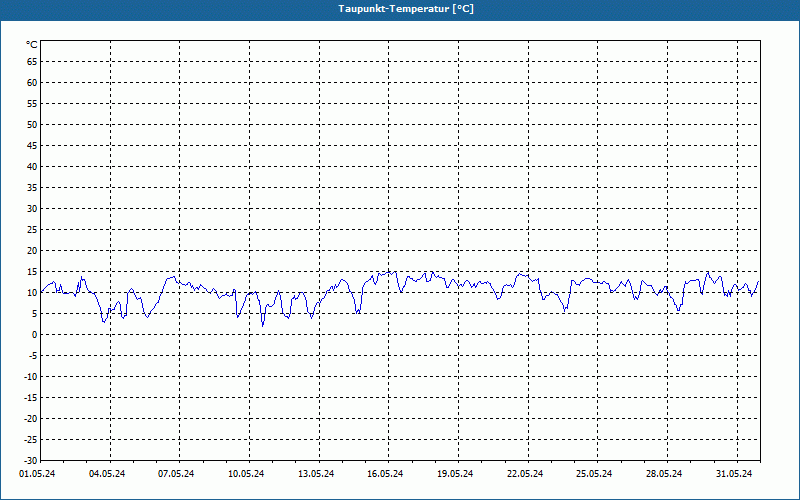The image size is (800, 500).
Task: Click the 30 value on the y-axis
Action: [32, 209]
